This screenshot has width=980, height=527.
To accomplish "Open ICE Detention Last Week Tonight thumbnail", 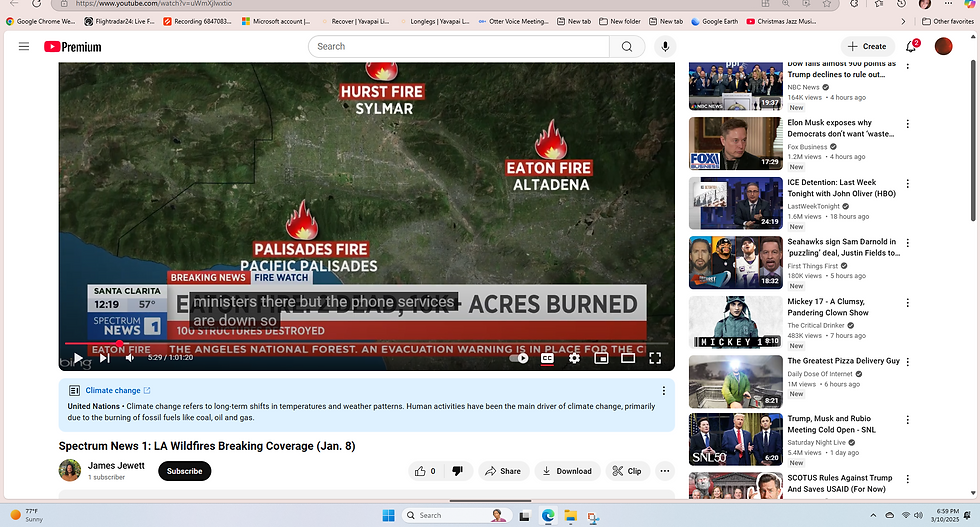I will [x=736, y=203].
